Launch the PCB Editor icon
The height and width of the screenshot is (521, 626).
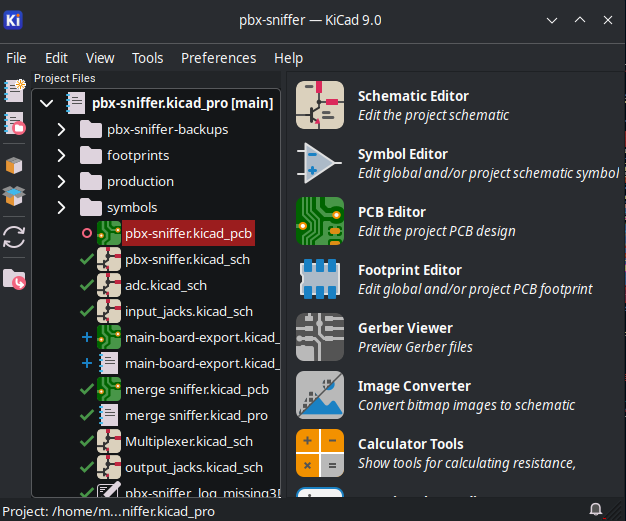(320, 221)
